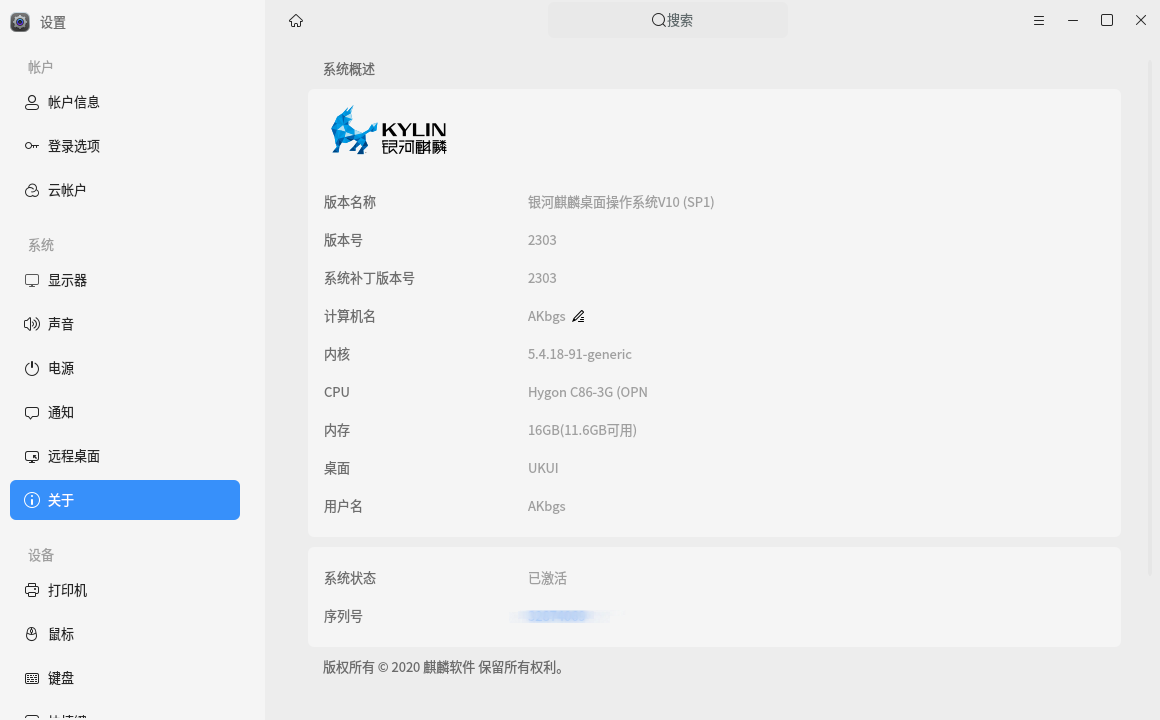This screenshot has width=1160, height=720.
Task: Click the remote desktop icon
Action: coord(32,457)
